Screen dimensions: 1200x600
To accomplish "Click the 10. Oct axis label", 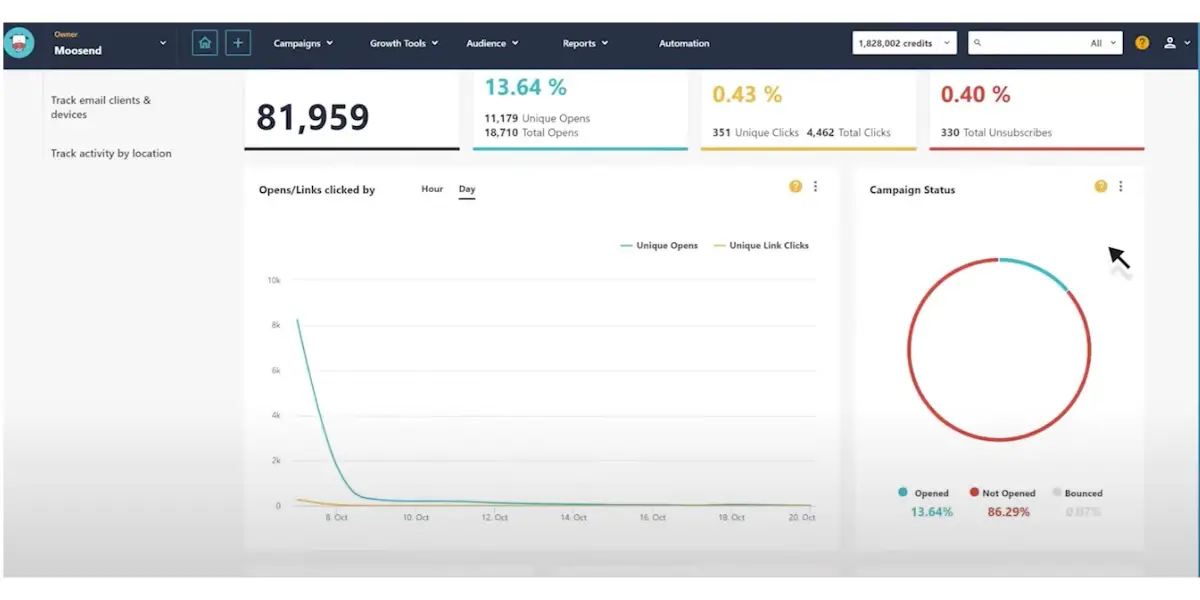I will (x=416, y=518).
